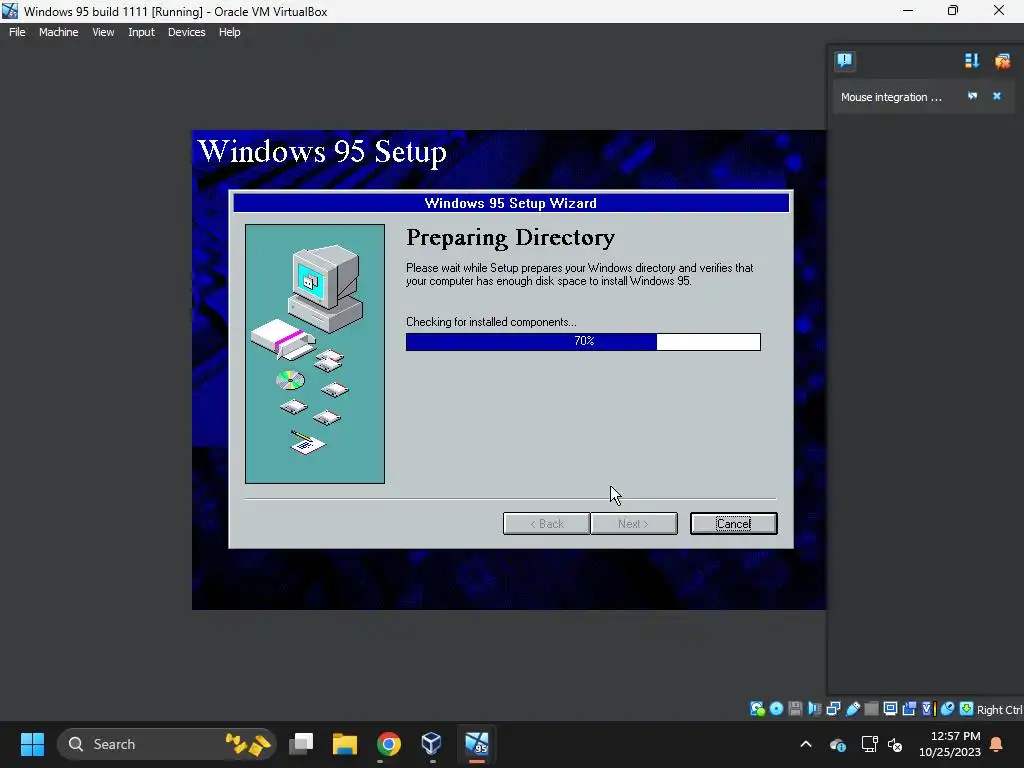Open VirtualBox Manager from the taskbar

click(x=431, y=744)
